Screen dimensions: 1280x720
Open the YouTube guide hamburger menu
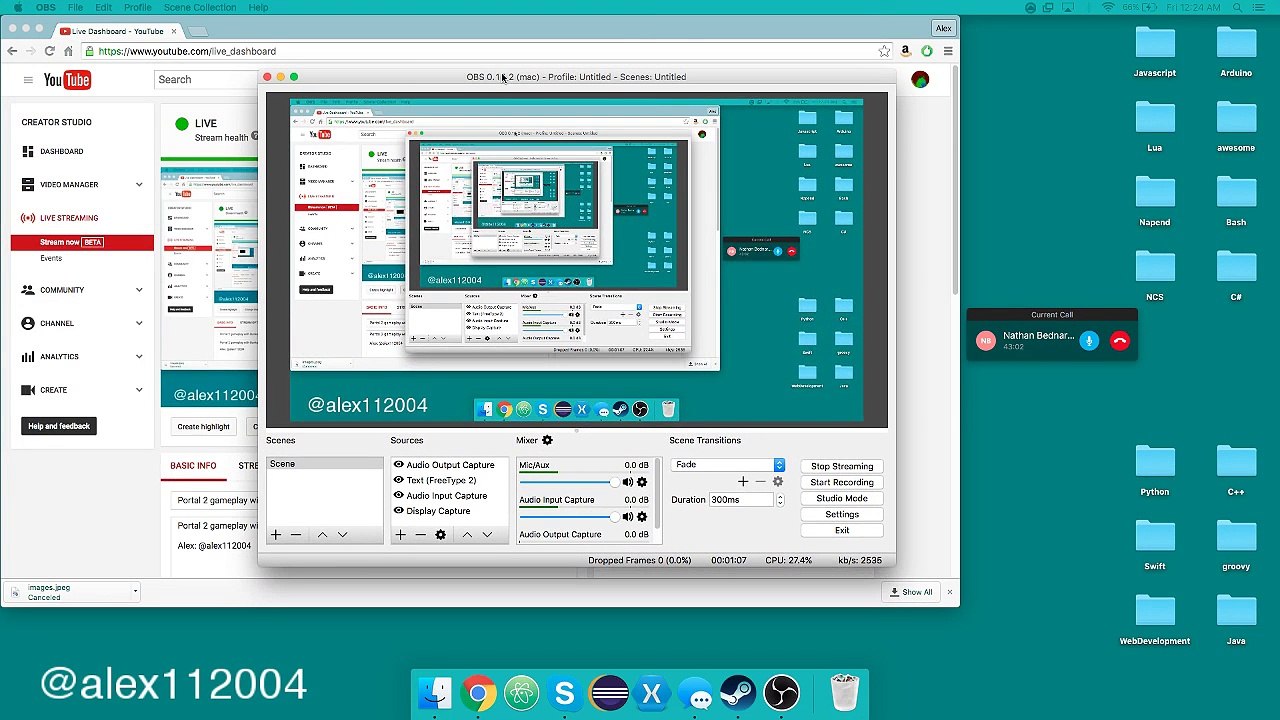click(x=28, y=80)
